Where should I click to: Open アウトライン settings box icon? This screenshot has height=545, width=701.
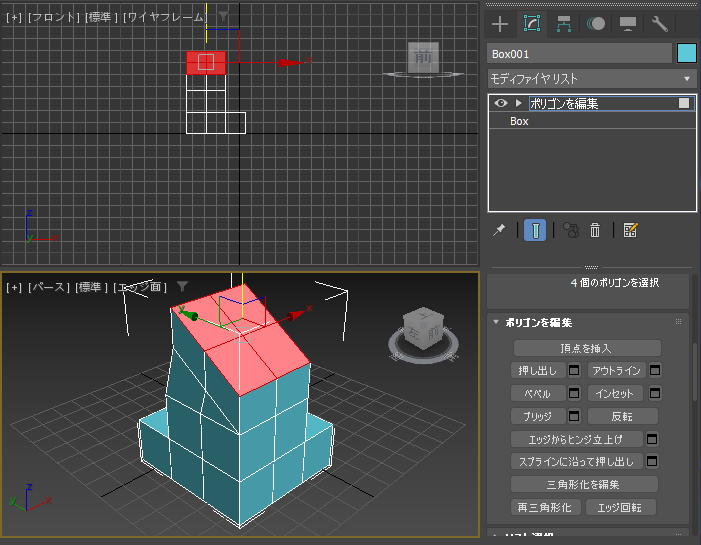pos(655,370)
